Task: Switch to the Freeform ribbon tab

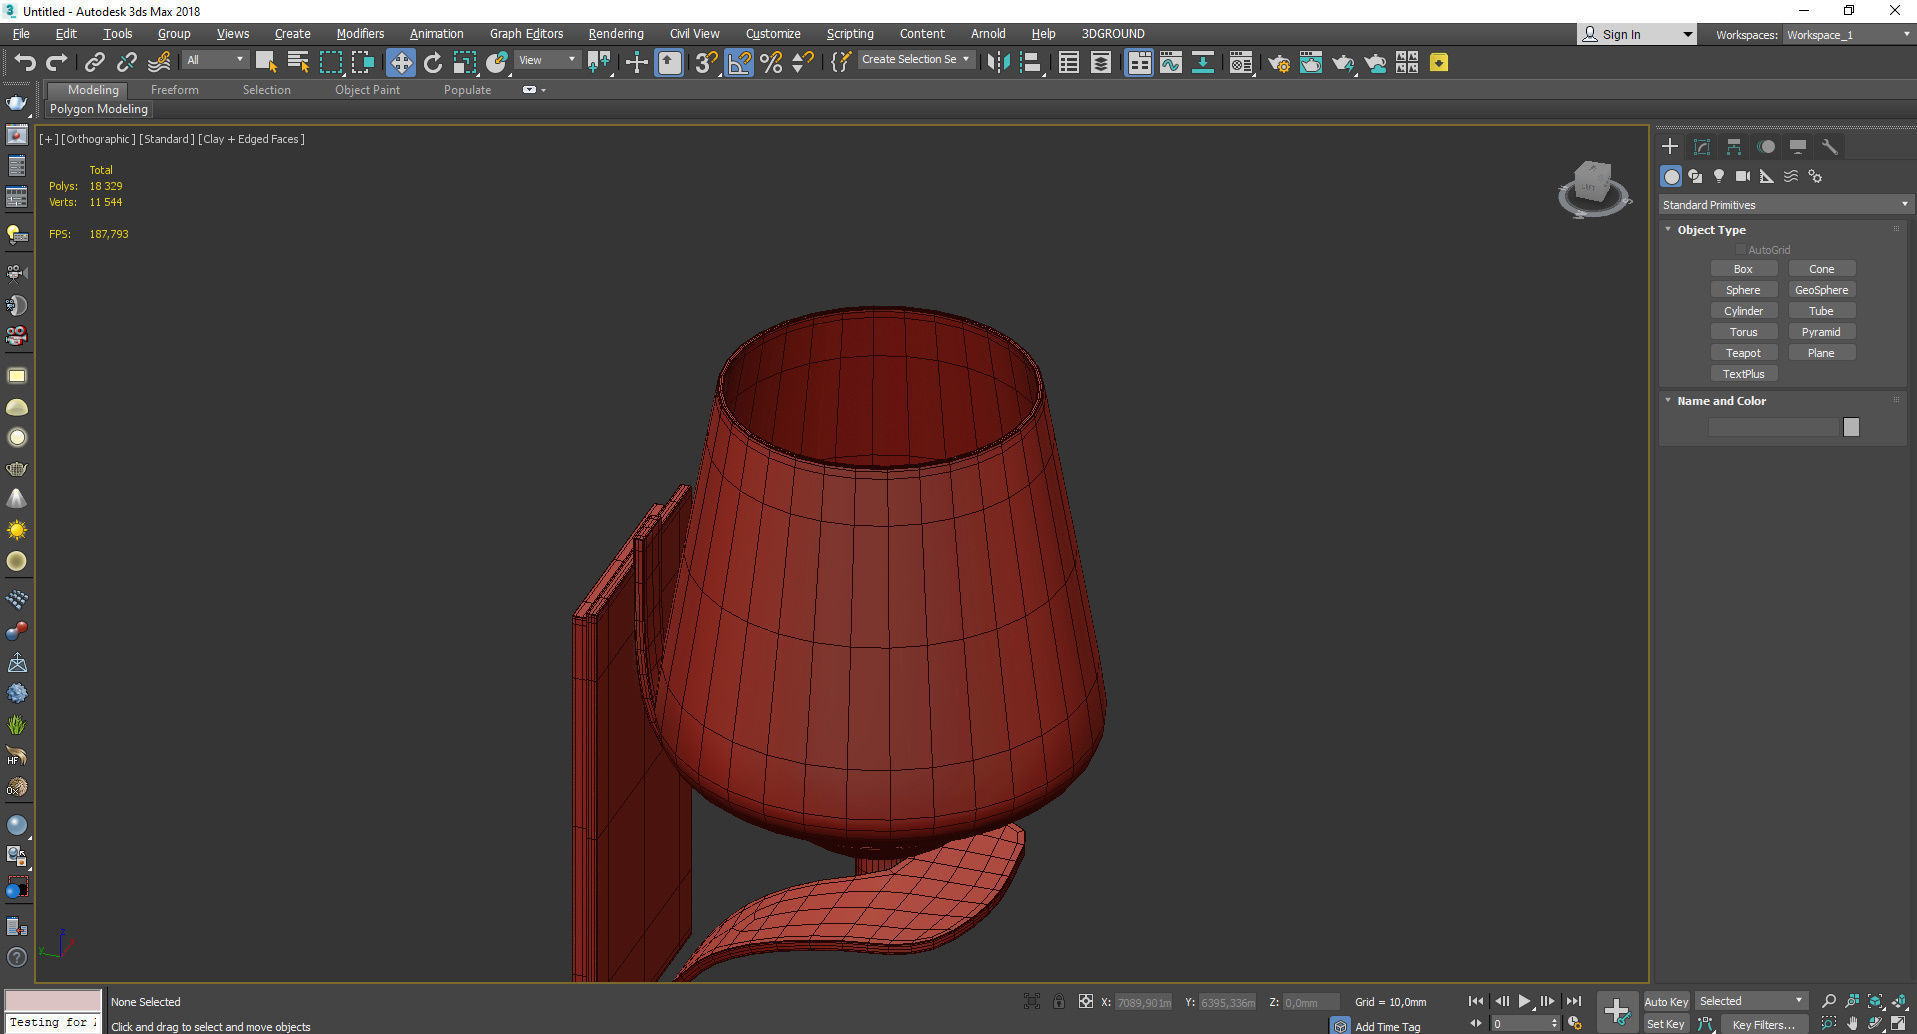Action: [175, 90]
